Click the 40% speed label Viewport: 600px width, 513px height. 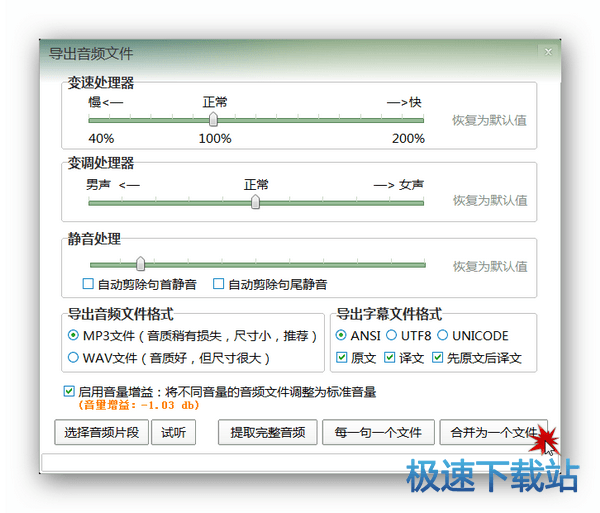tap(101, 138)
